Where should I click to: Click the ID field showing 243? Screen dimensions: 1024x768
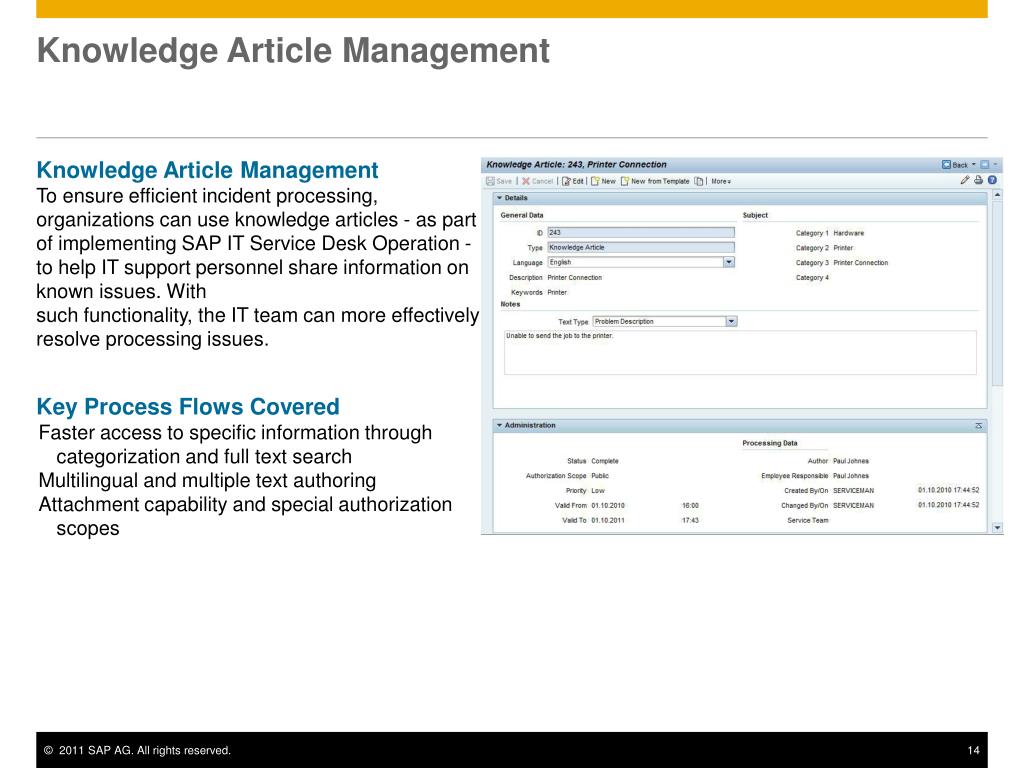click(641, 232)
